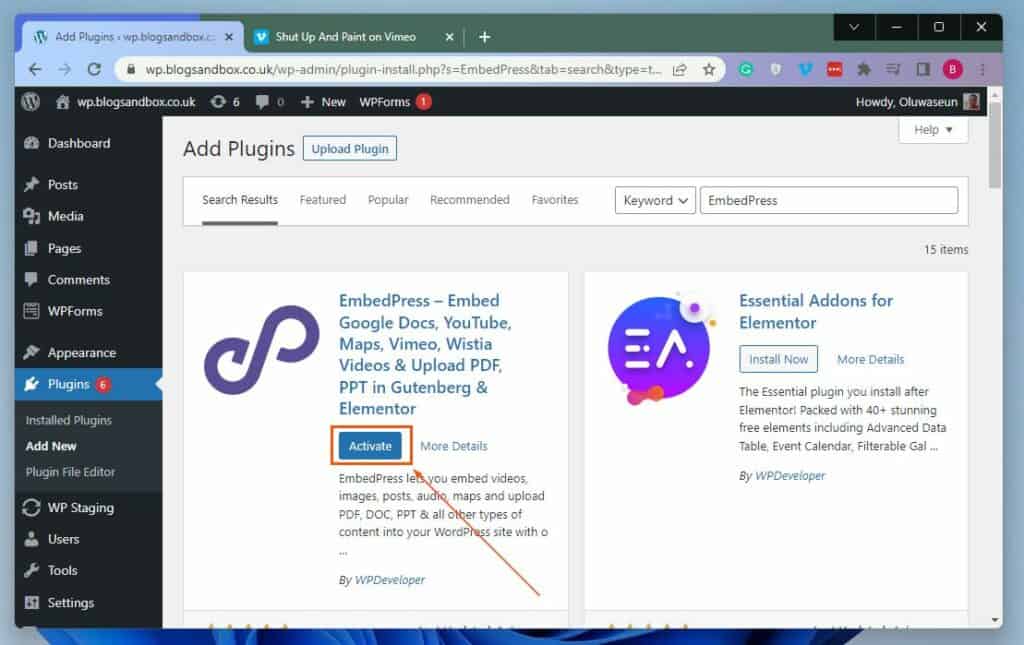Click the Upload Plugin button
The image size is (1024, 645).
(x=349, y=149)
